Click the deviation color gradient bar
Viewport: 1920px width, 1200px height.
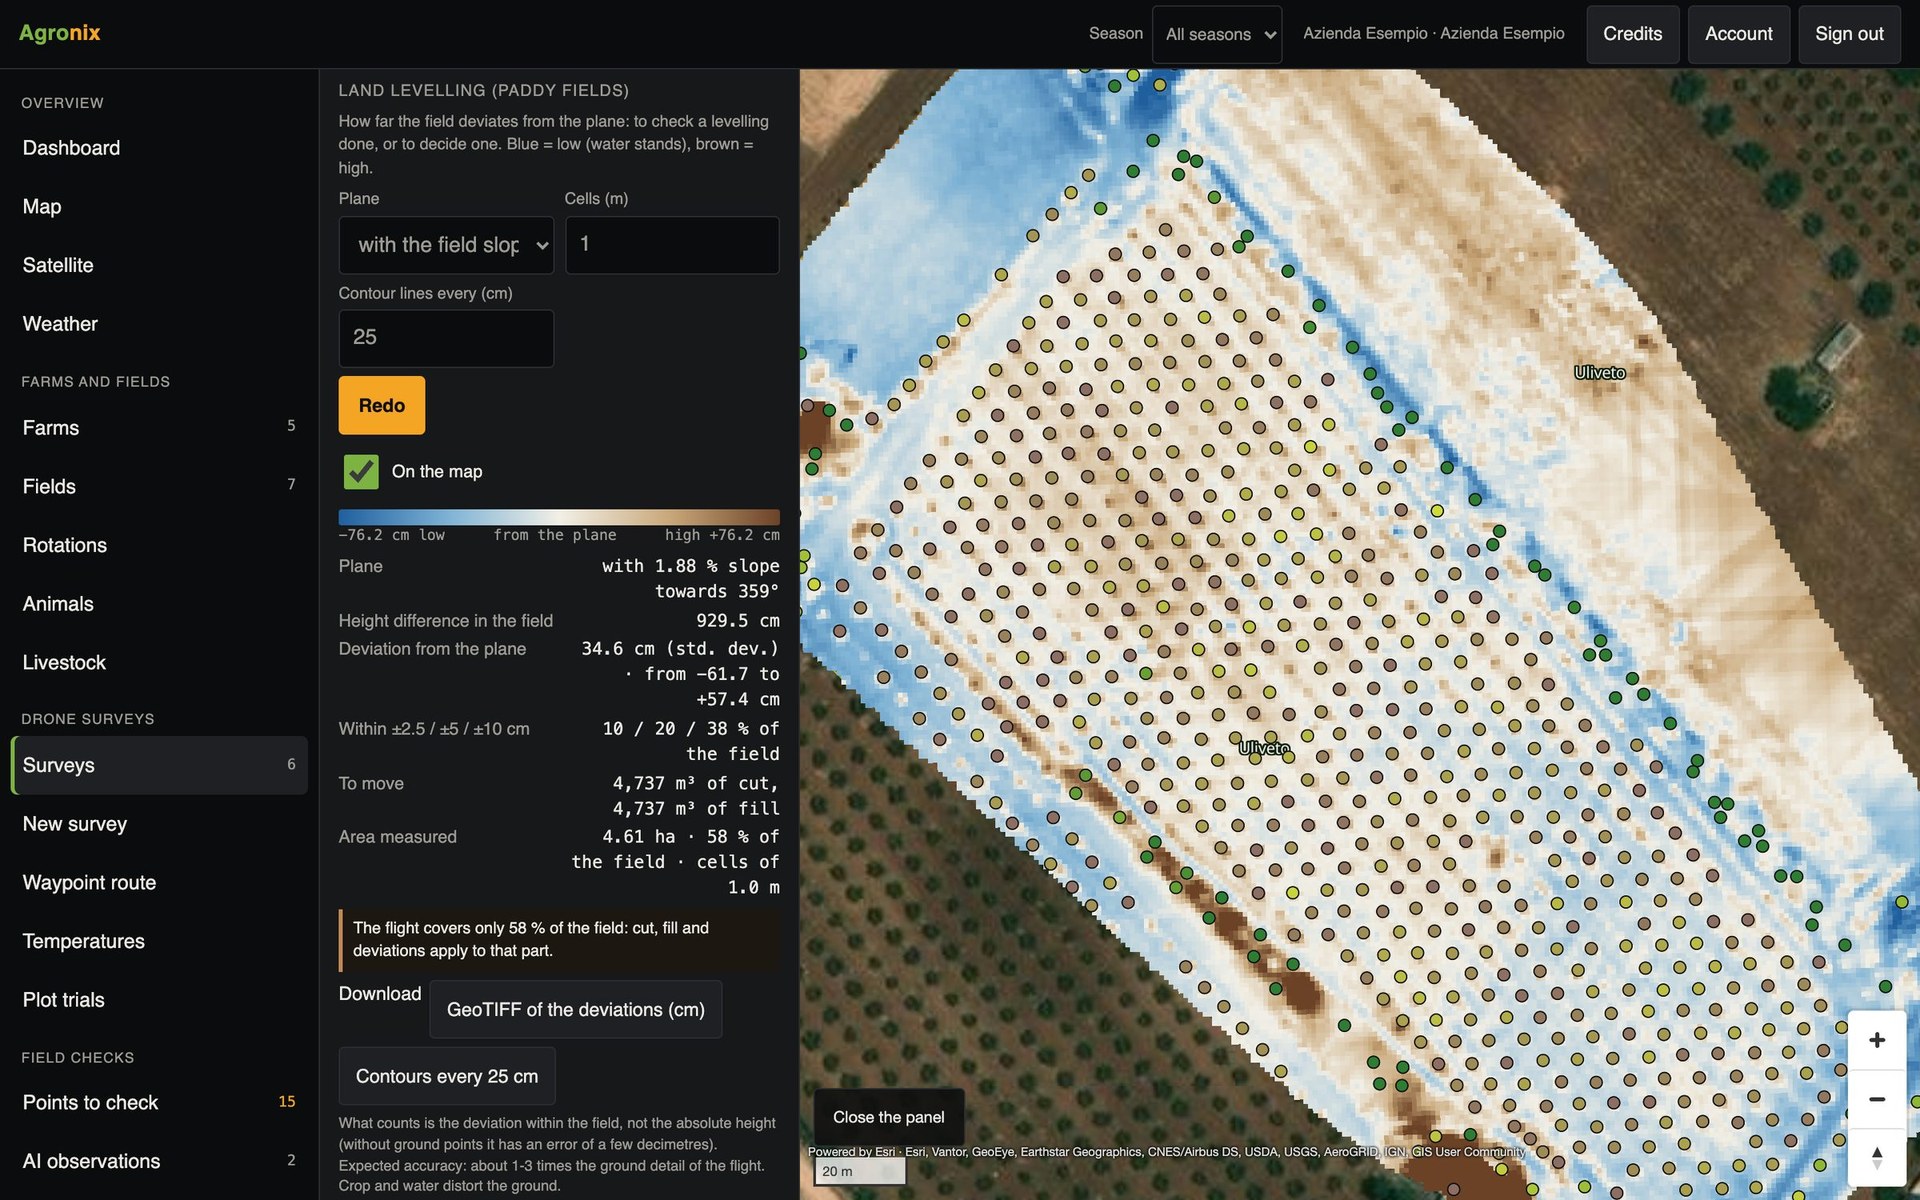[559, 517]
